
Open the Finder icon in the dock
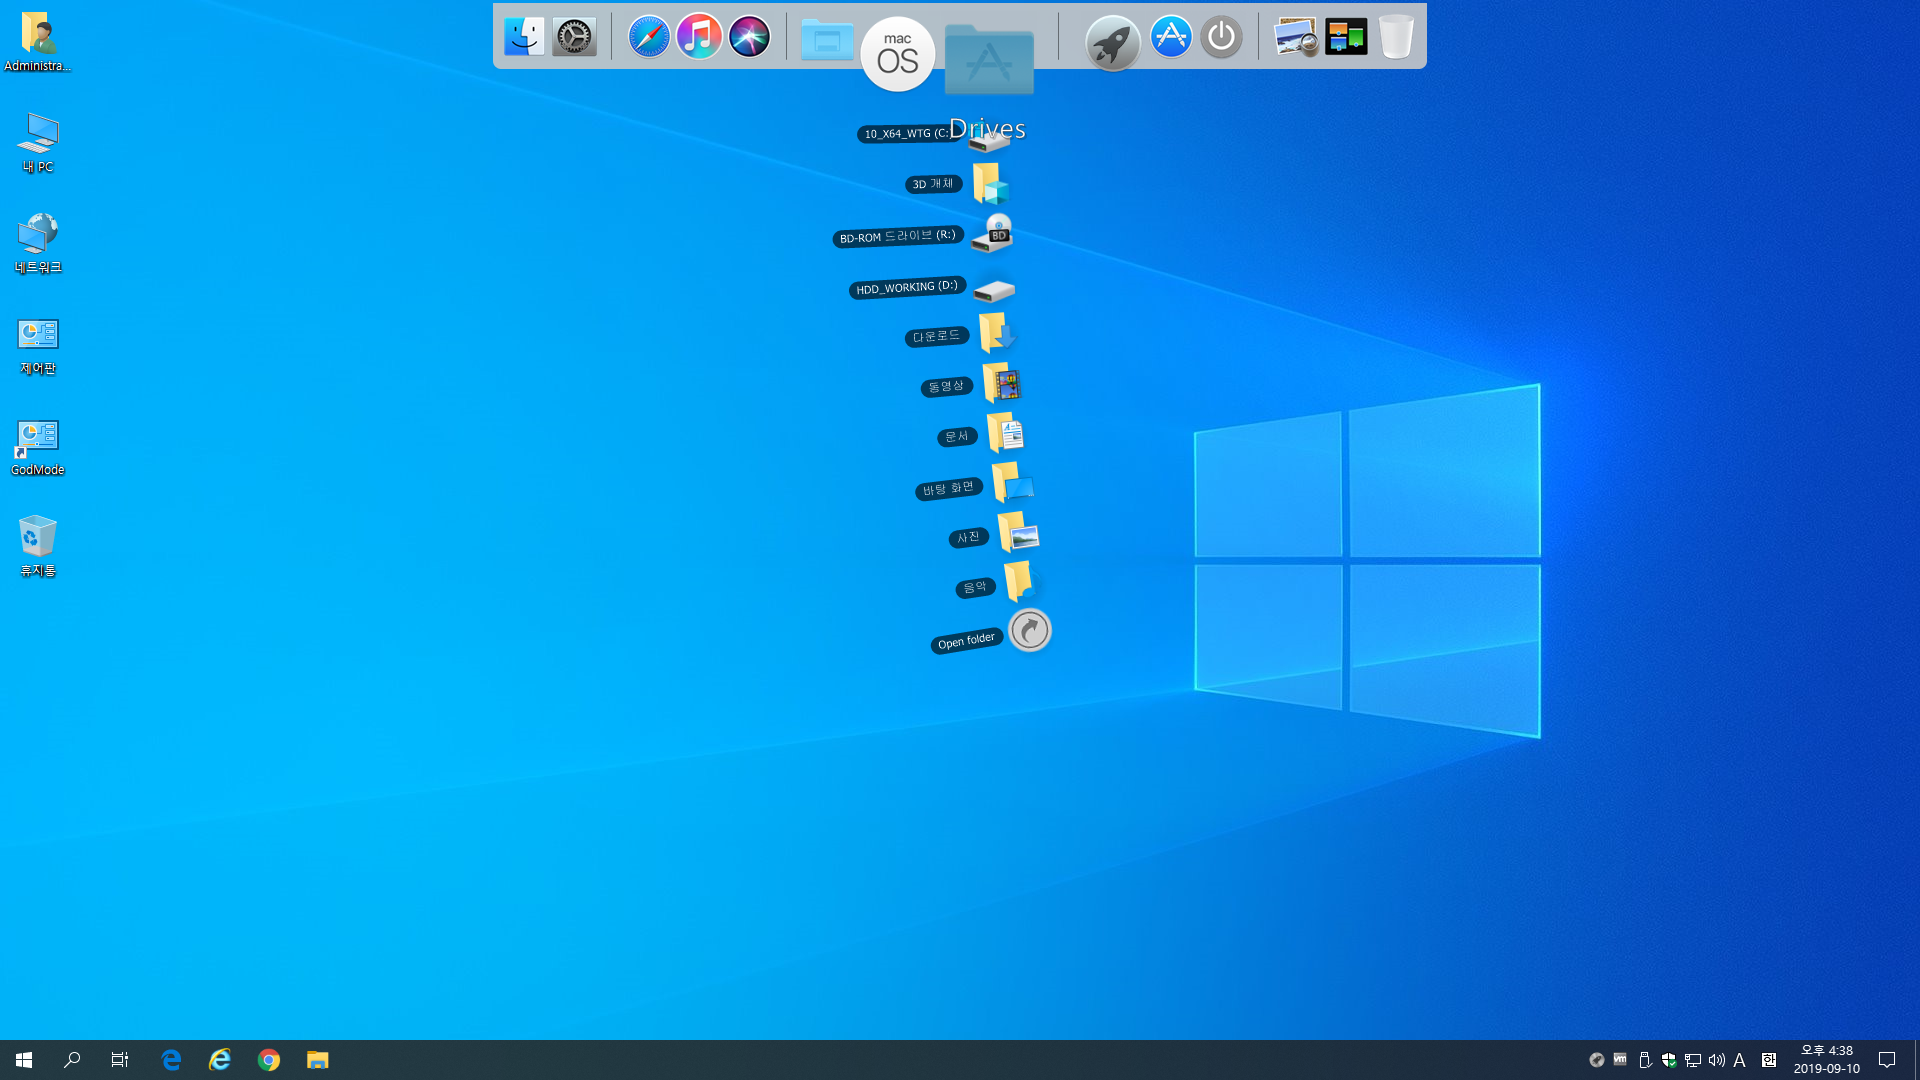pyautogui.click(x=524, y=37)
